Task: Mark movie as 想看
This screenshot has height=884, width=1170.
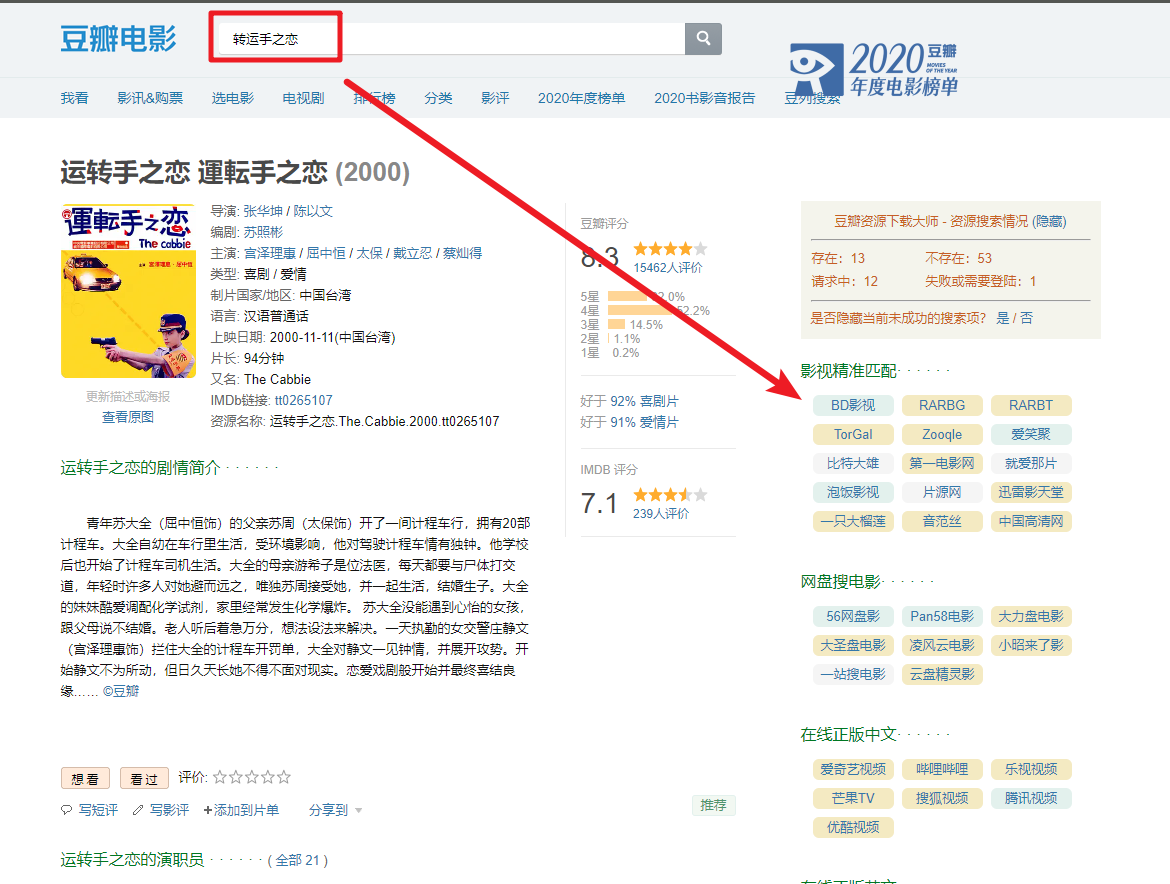Action: point(85,778)
